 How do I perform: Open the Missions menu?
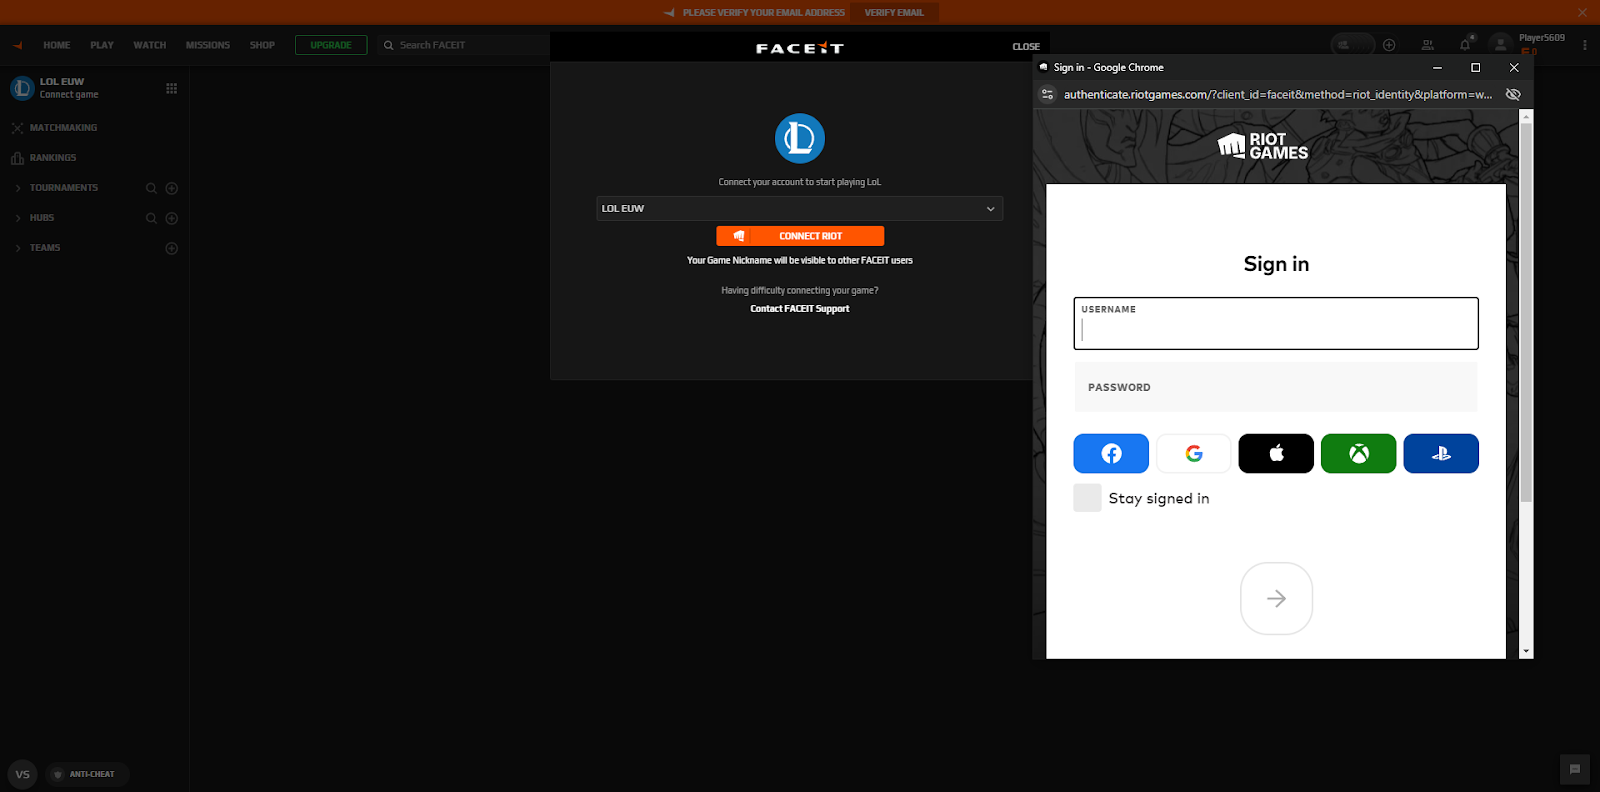coord(208,45)
